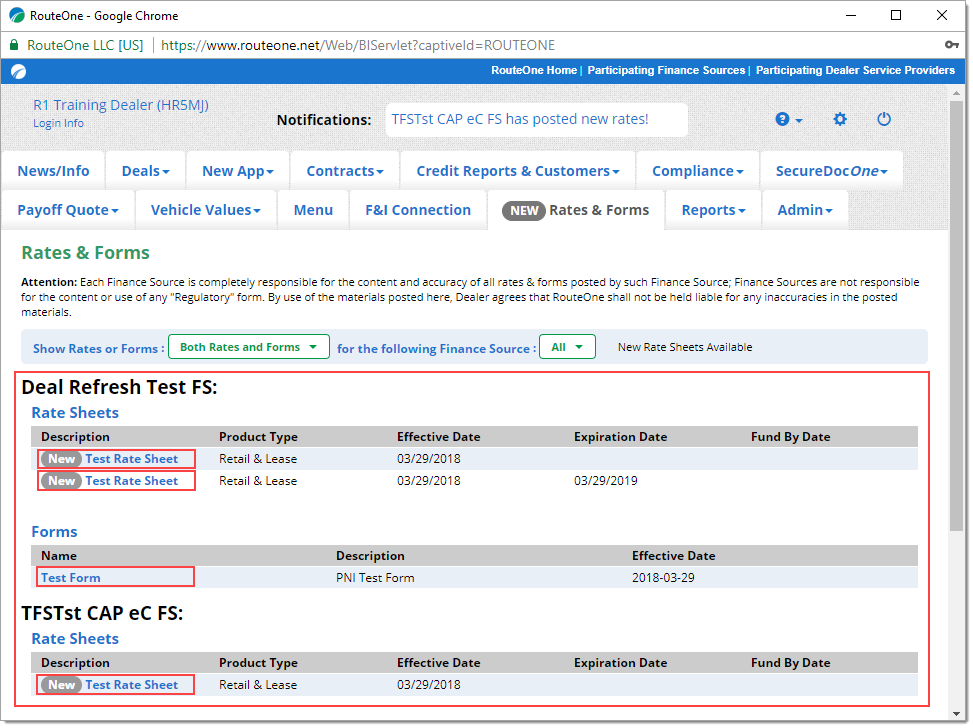
Task: Open Participating Dealer Service Providers link
Action: [855, 70]
